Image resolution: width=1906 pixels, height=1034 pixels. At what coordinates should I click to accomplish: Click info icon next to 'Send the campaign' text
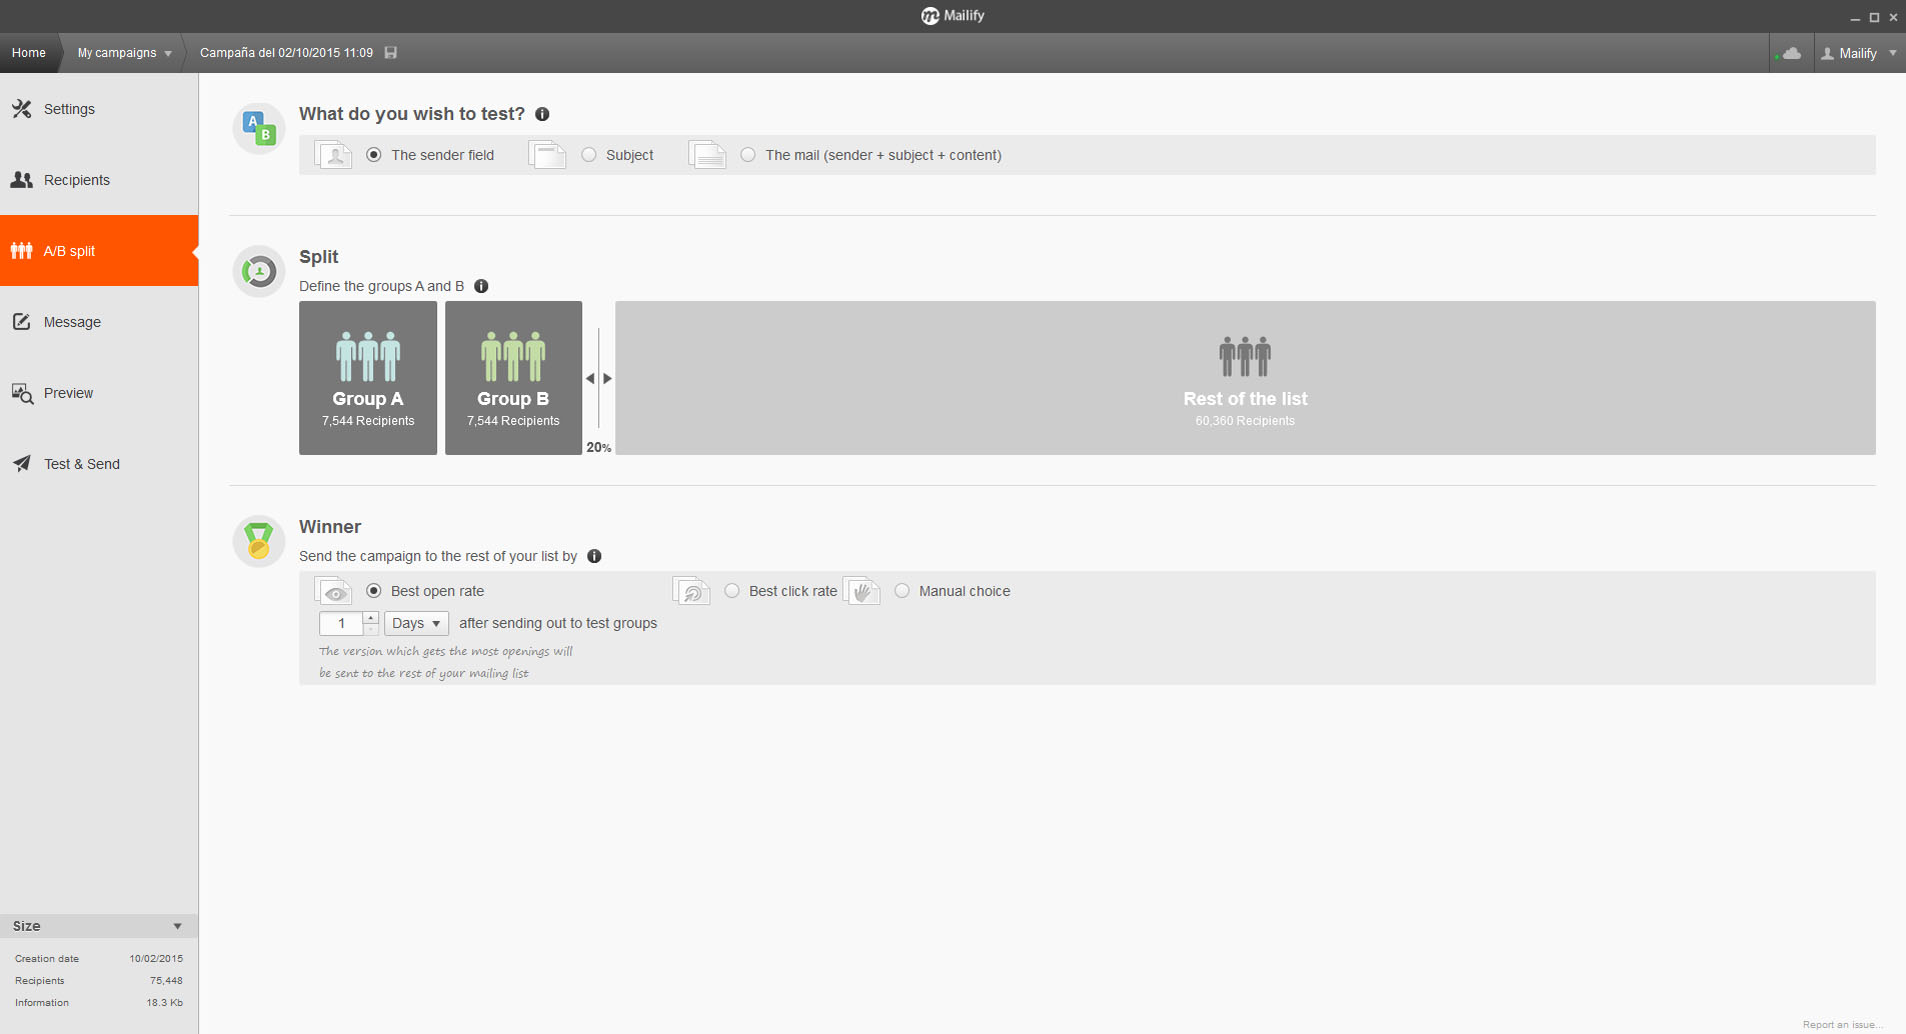click(x=594, y=556)
